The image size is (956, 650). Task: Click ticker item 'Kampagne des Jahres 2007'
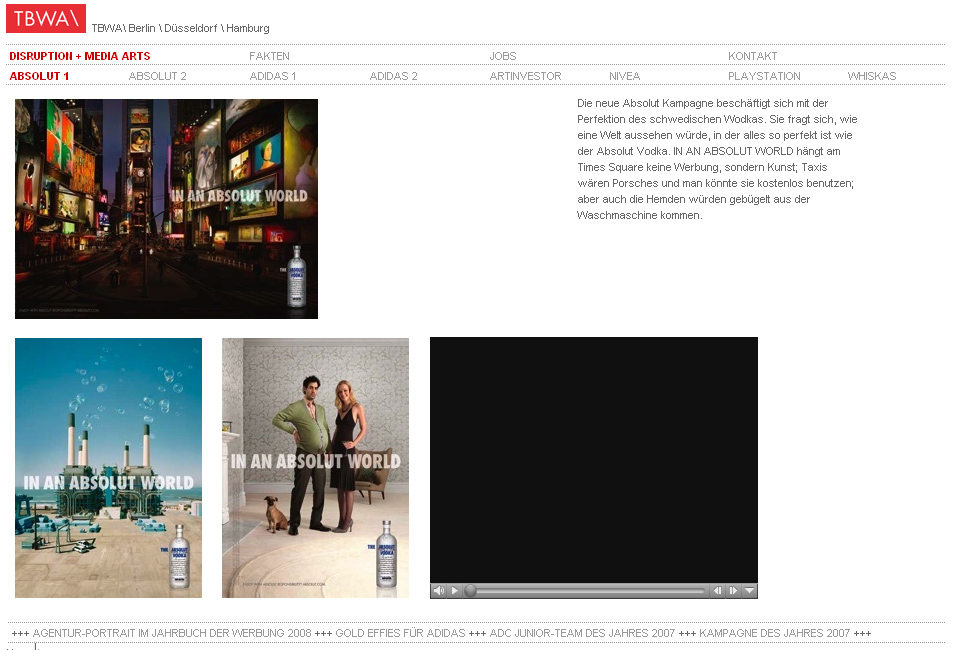[x=774, y=633]
